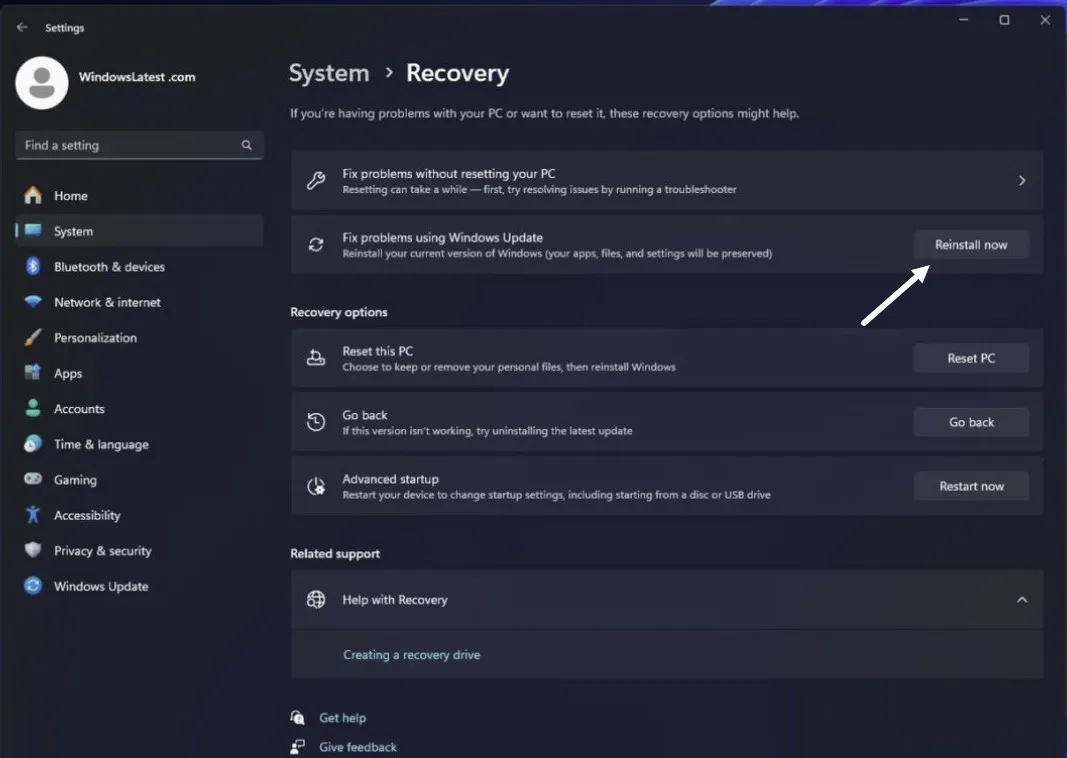Viewport: 1067px width, 758px height.
Task: Click the Get help icon
Action: (x=297, y=717)
